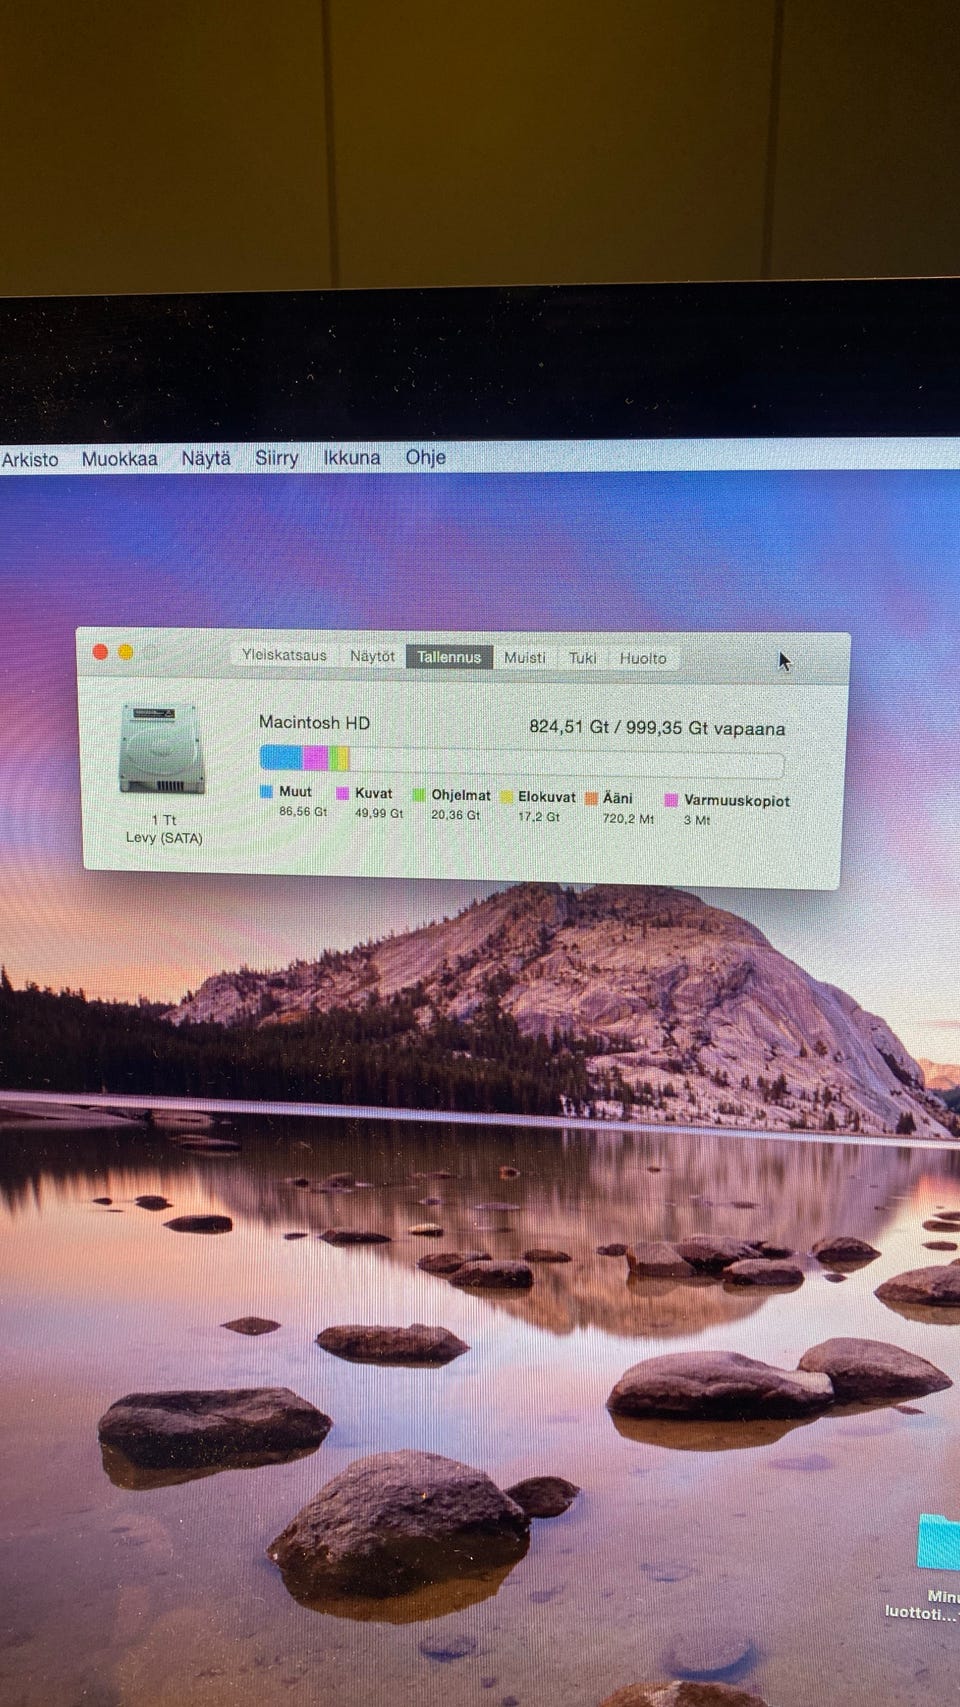Click the red close window button
This screenshot has width=960, height=1707.
tap(100, 652)
